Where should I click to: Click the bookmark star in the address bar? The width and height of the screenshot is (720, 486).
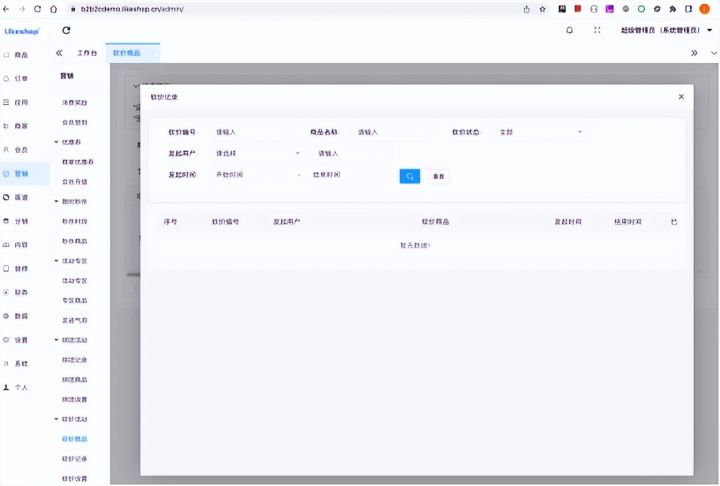542,9
